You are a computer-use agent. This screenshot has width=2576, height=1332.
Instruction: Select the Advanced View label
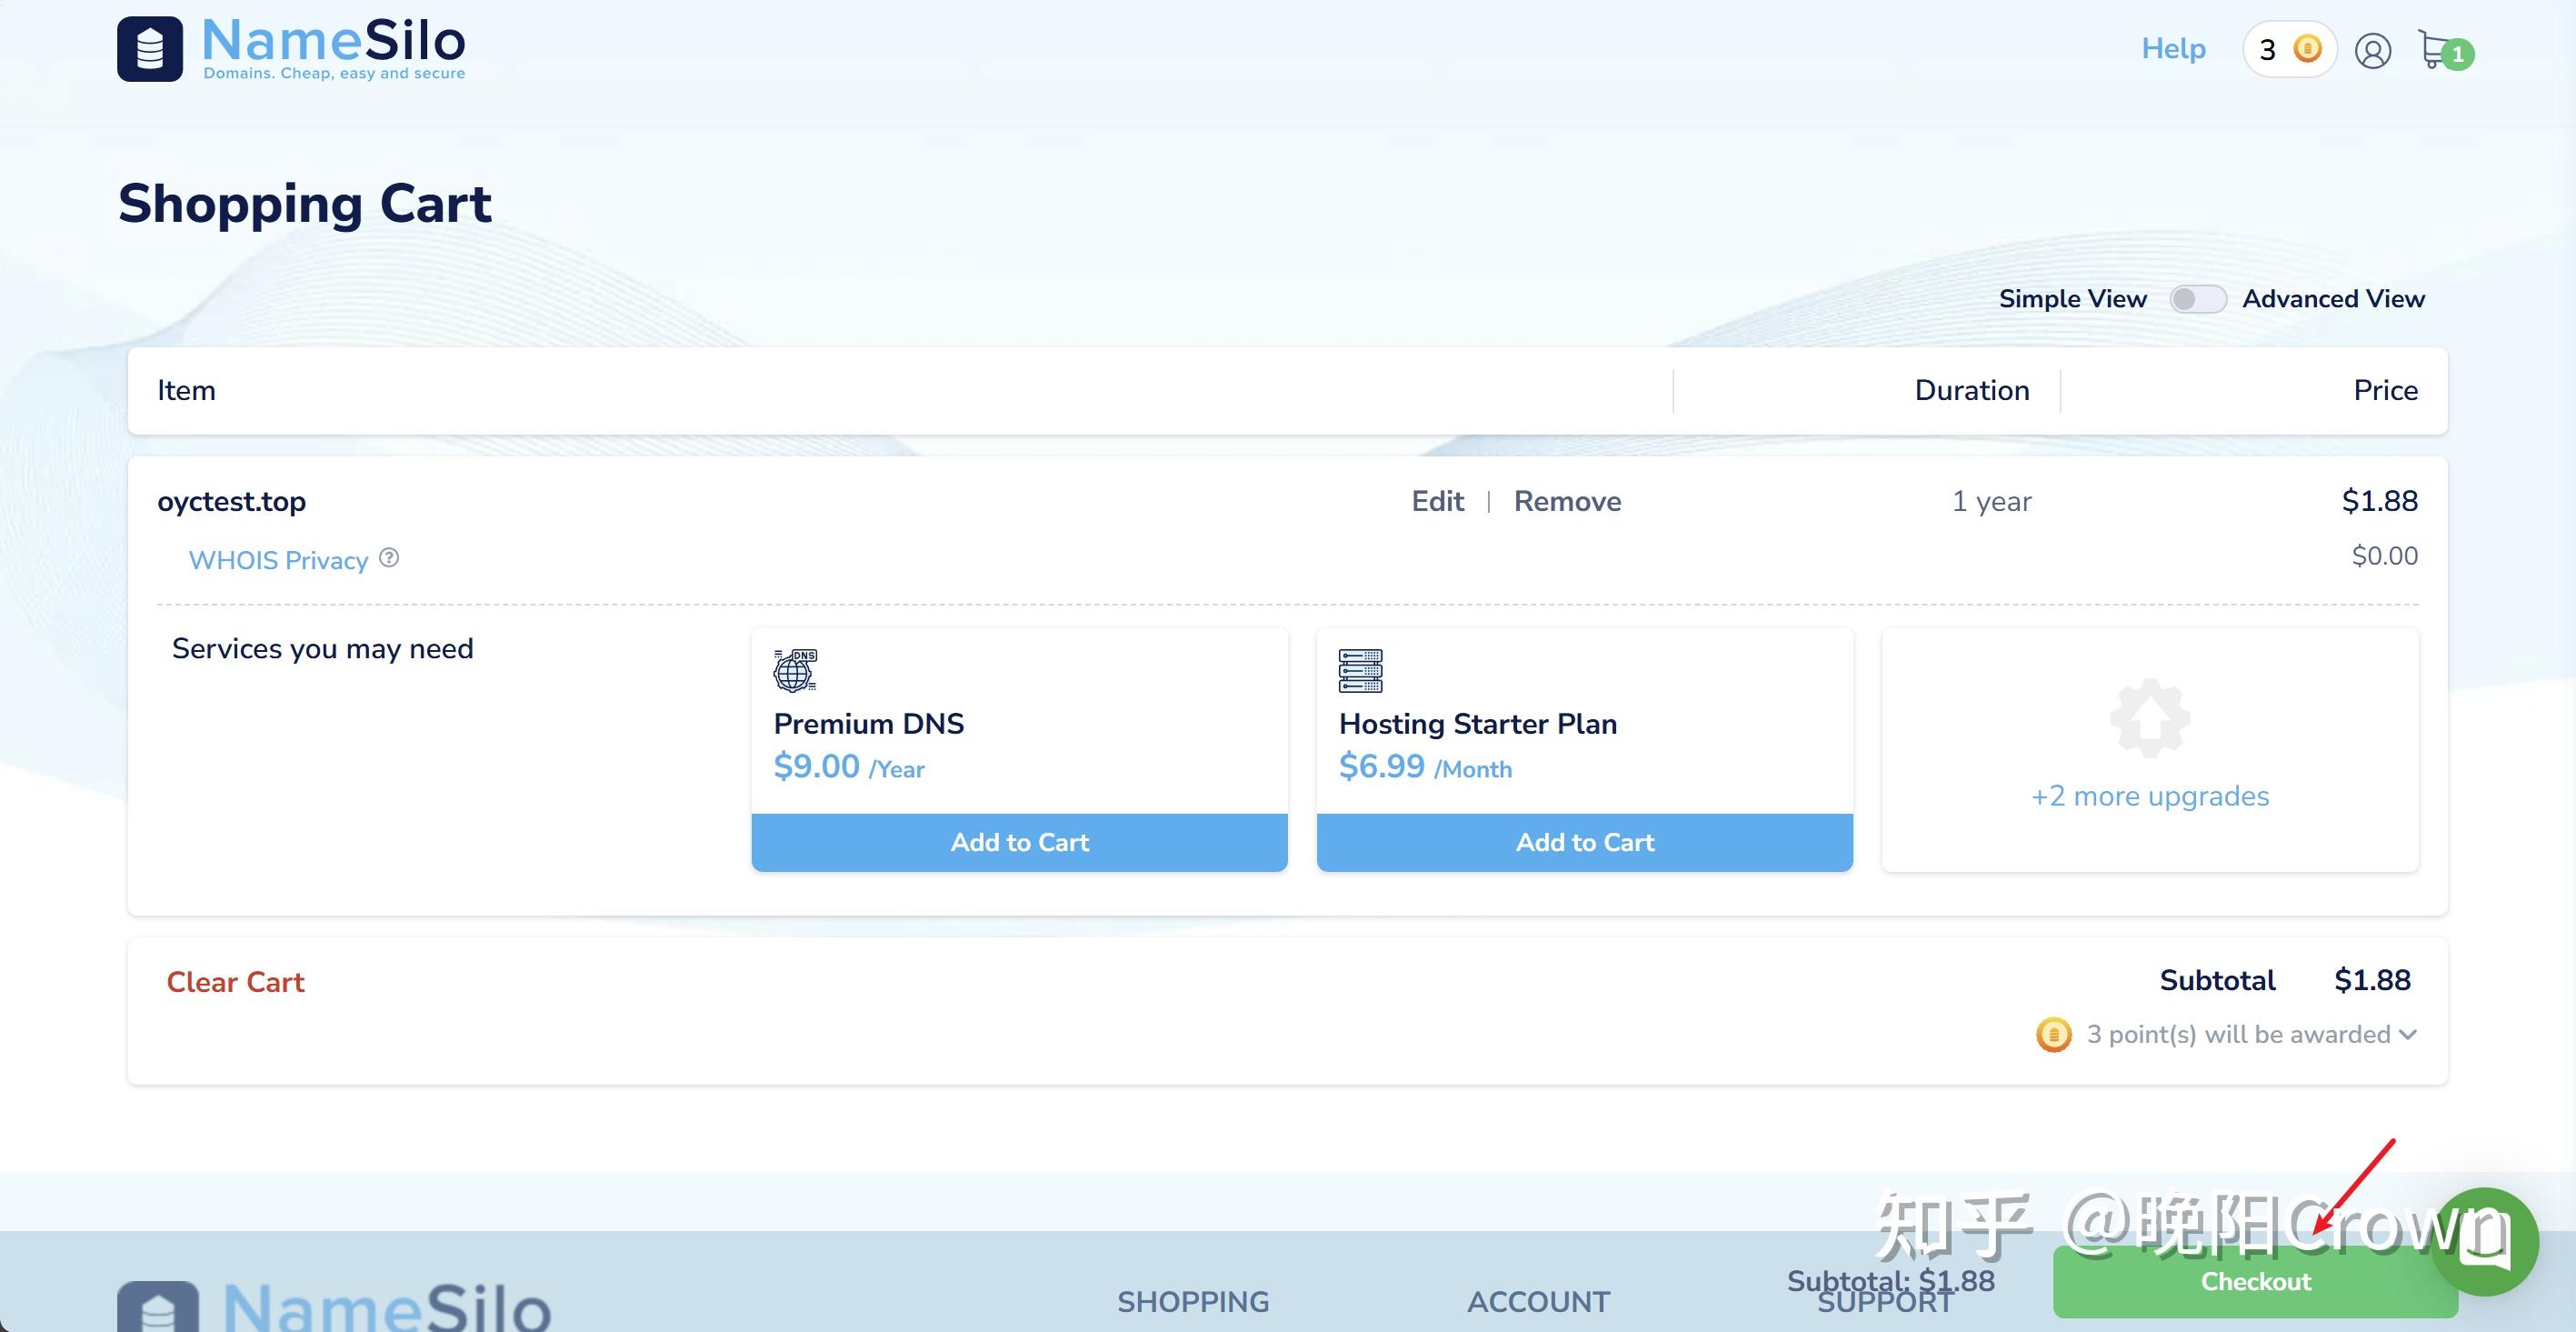point(2333,299)
